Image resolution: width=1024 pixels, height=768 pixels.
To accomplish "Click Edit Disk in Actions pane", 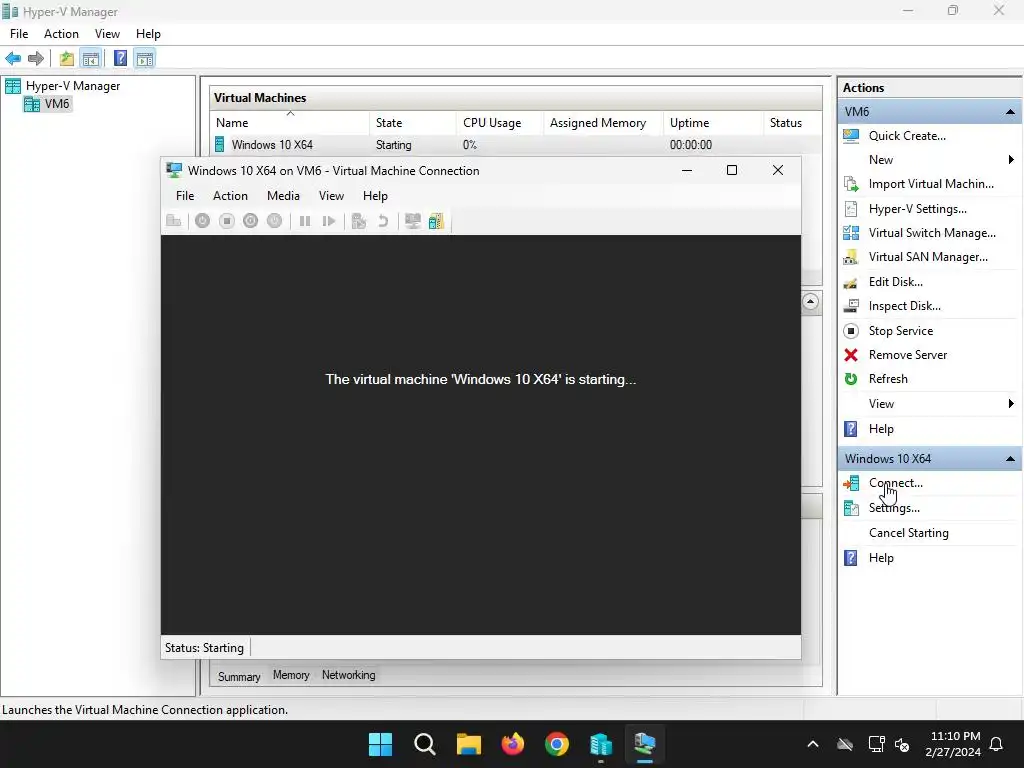I will click(x=895, y=282).
